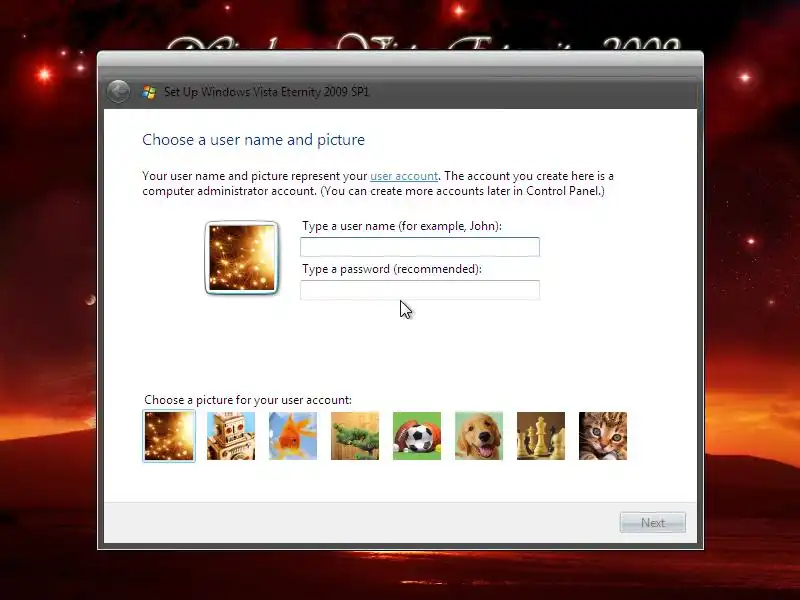Click the user name input field

[x=420, y=247]
